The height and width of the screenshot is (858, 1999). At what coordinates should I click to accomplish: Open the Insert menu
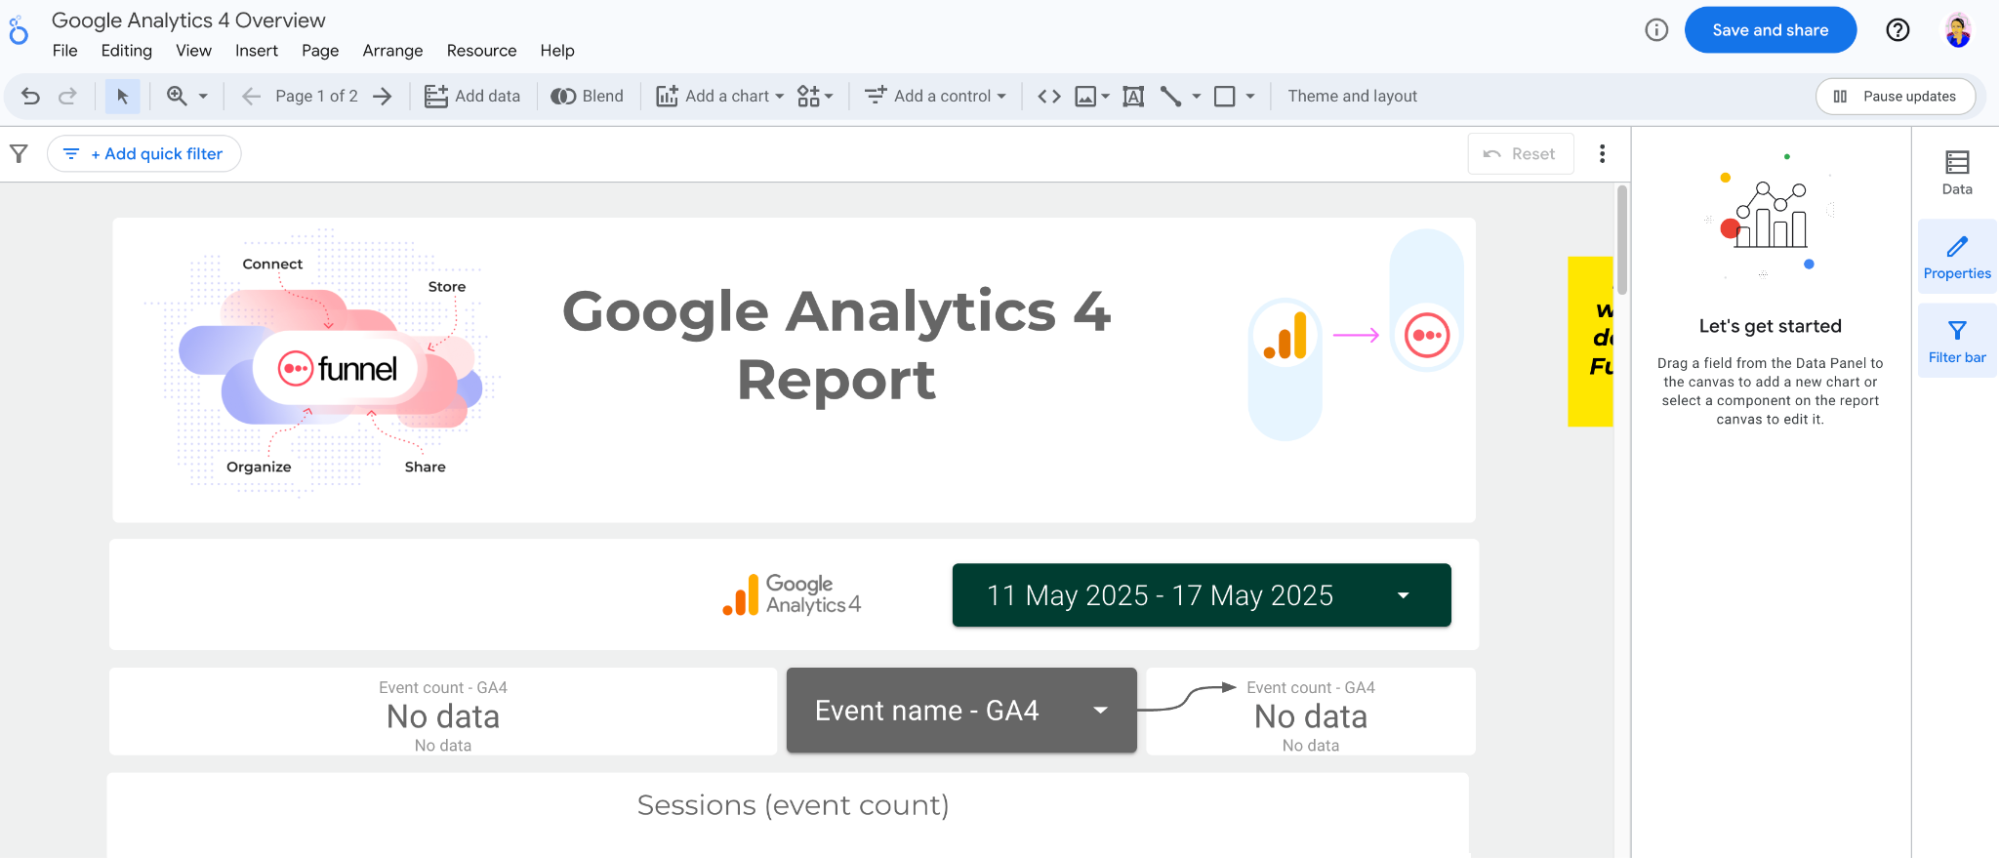click(256, 51)
